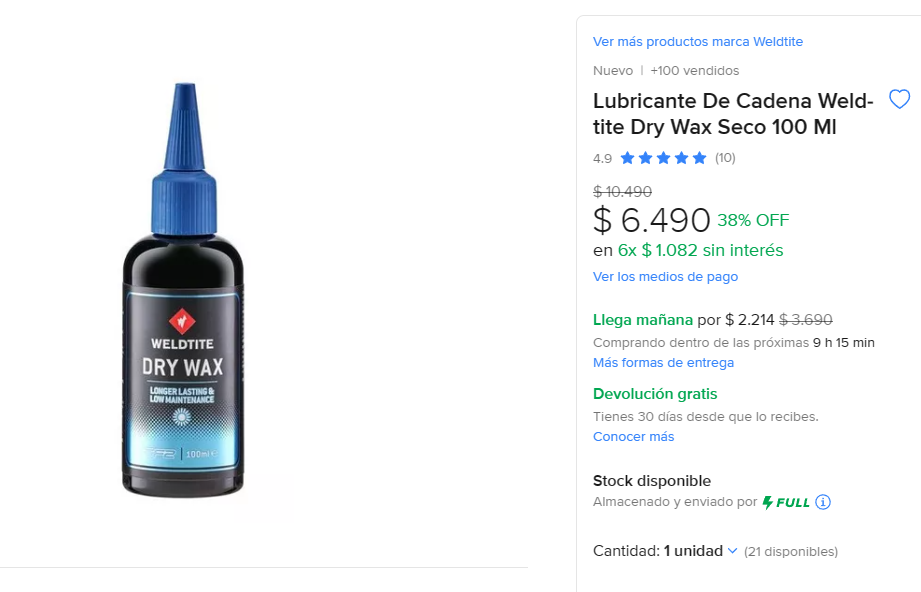
Task: Click the green FULL lightning logo
Action: [x=786, y=502]
